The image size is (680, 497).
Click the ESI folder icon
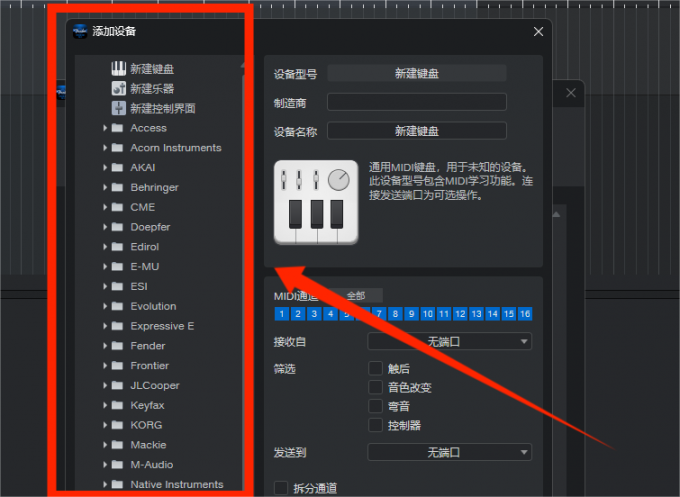point(117,286)
